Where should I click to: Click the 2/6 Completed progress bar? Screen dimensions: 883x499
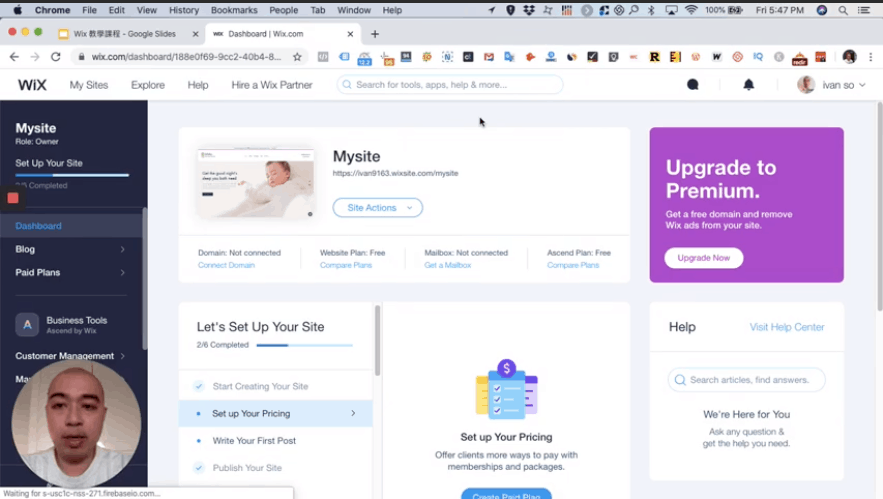tap(305, 345)
